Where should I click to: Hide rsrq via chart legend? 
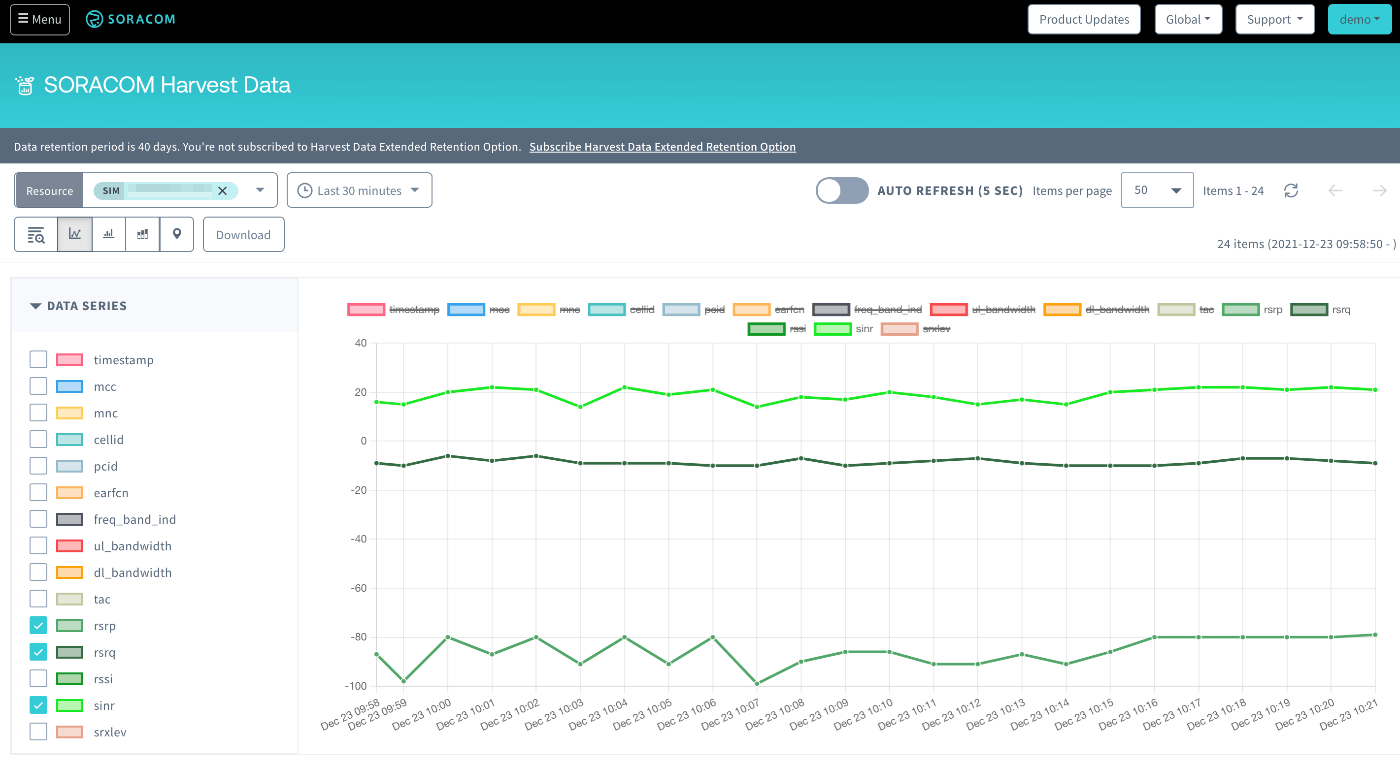1321,310
